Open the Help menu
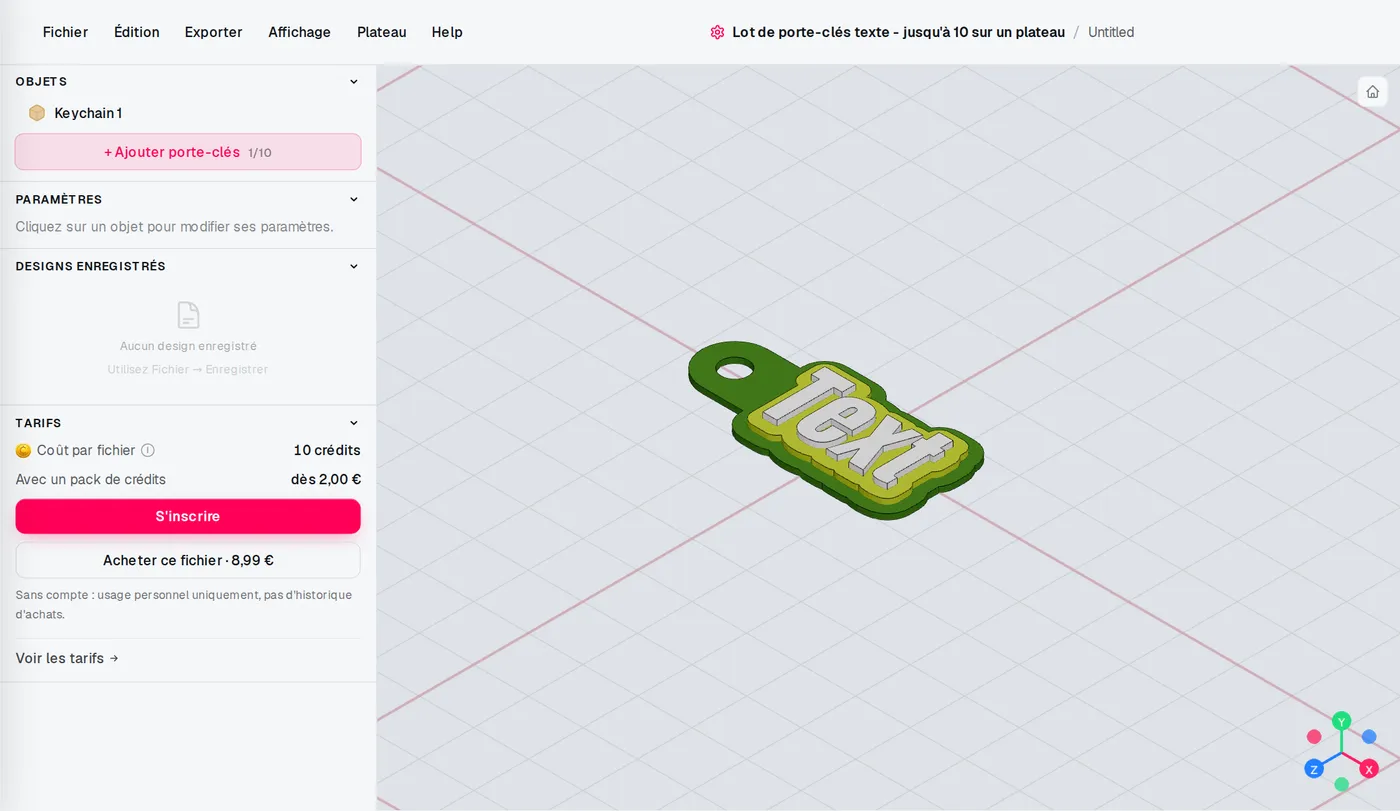The width and height of the screenshot is (1400, 811). 447,32
